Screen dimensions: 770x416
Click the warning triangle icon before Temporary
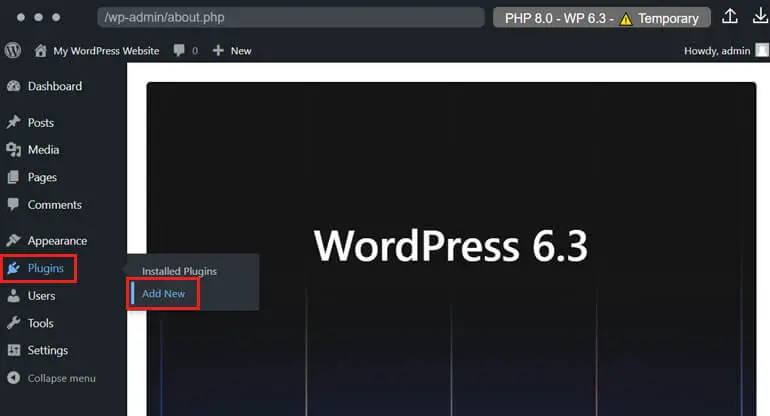[x=626, y=19]
